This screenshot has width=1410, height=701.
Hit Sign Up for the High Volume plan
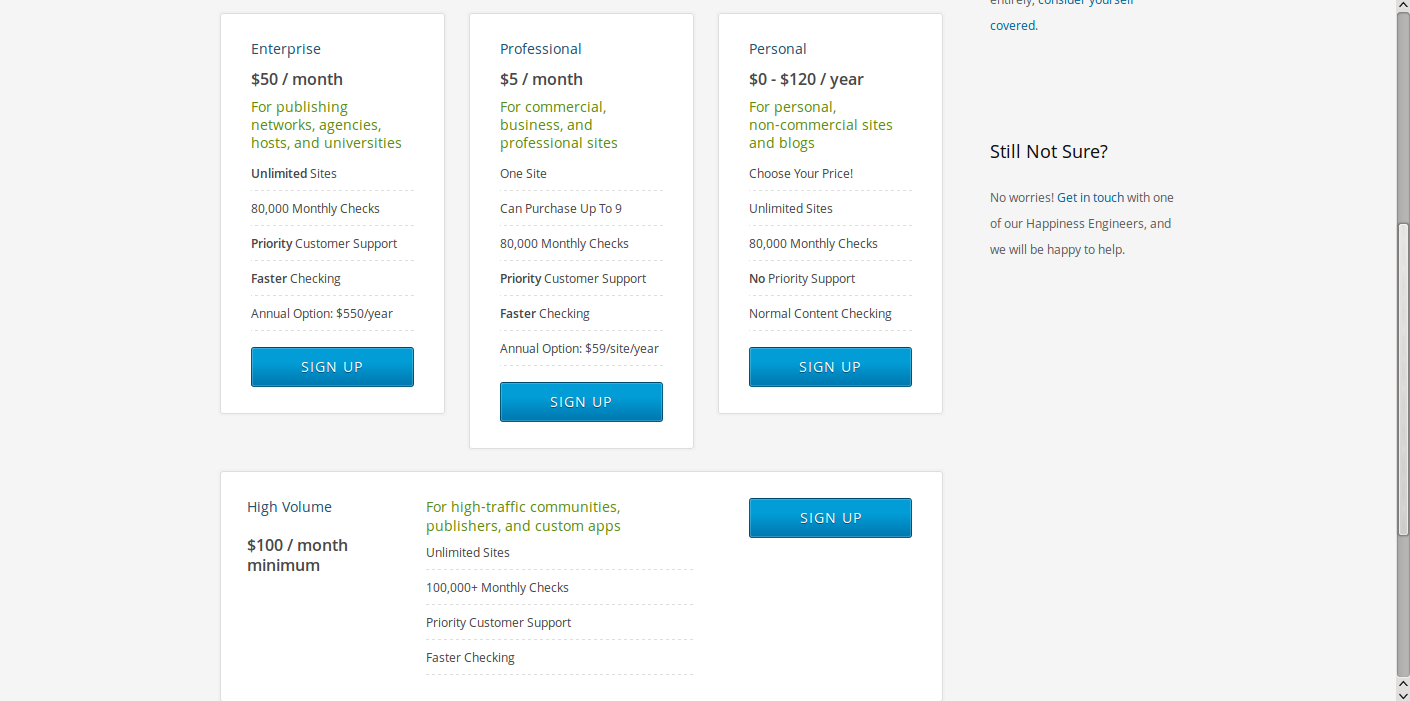point(830,518)
